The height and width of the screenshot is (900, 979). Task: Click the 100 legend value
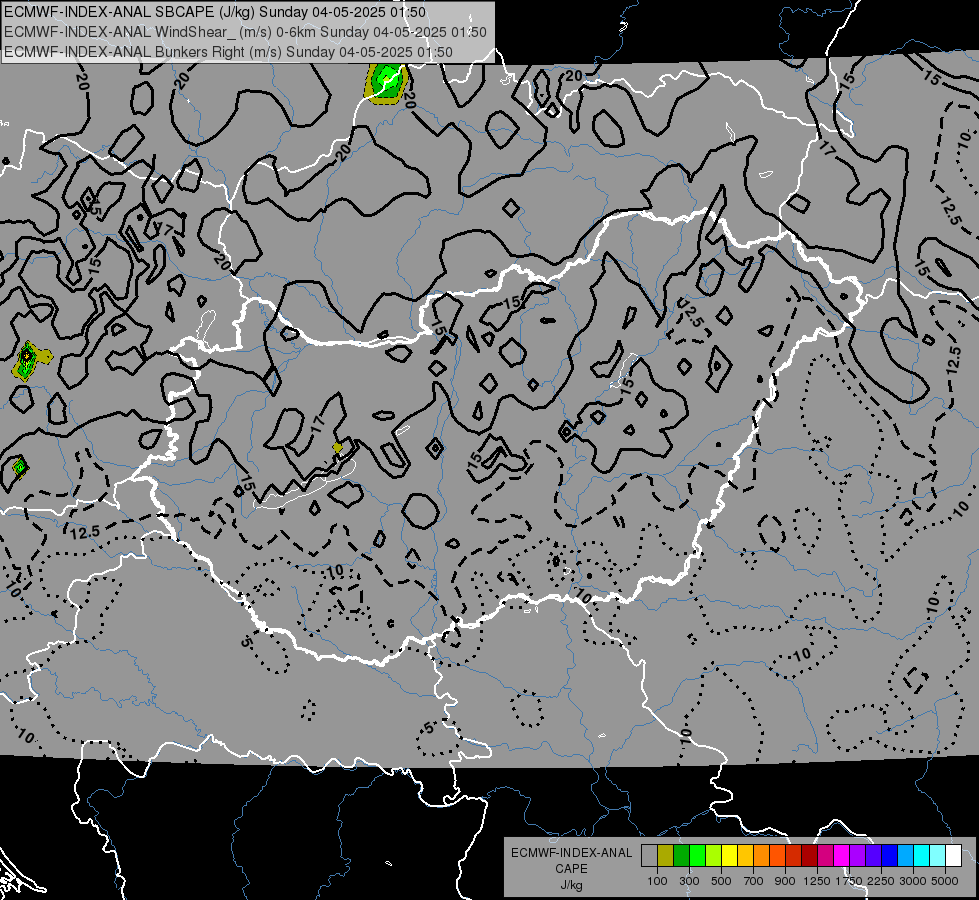click(657, 881)
